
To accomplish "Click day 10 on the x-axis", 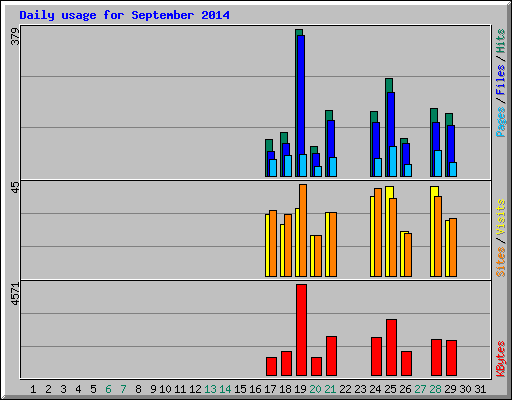I will point(165,389).
